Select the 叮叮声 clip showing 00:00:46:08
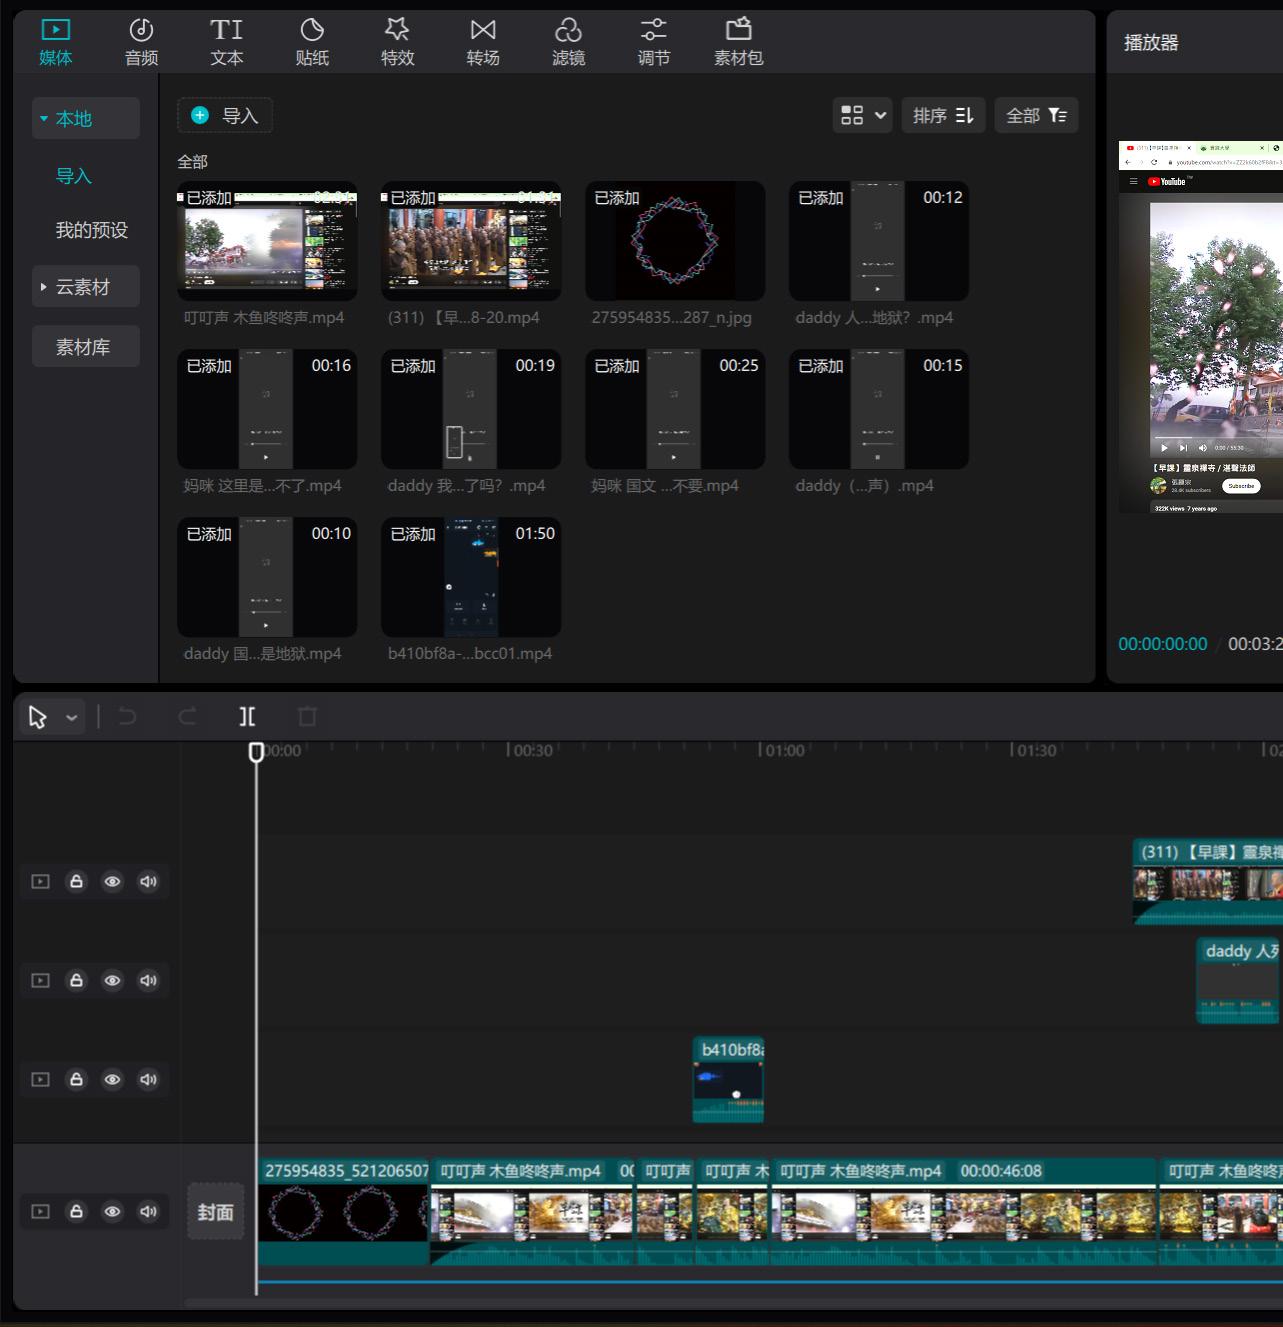 [964, 1212]
